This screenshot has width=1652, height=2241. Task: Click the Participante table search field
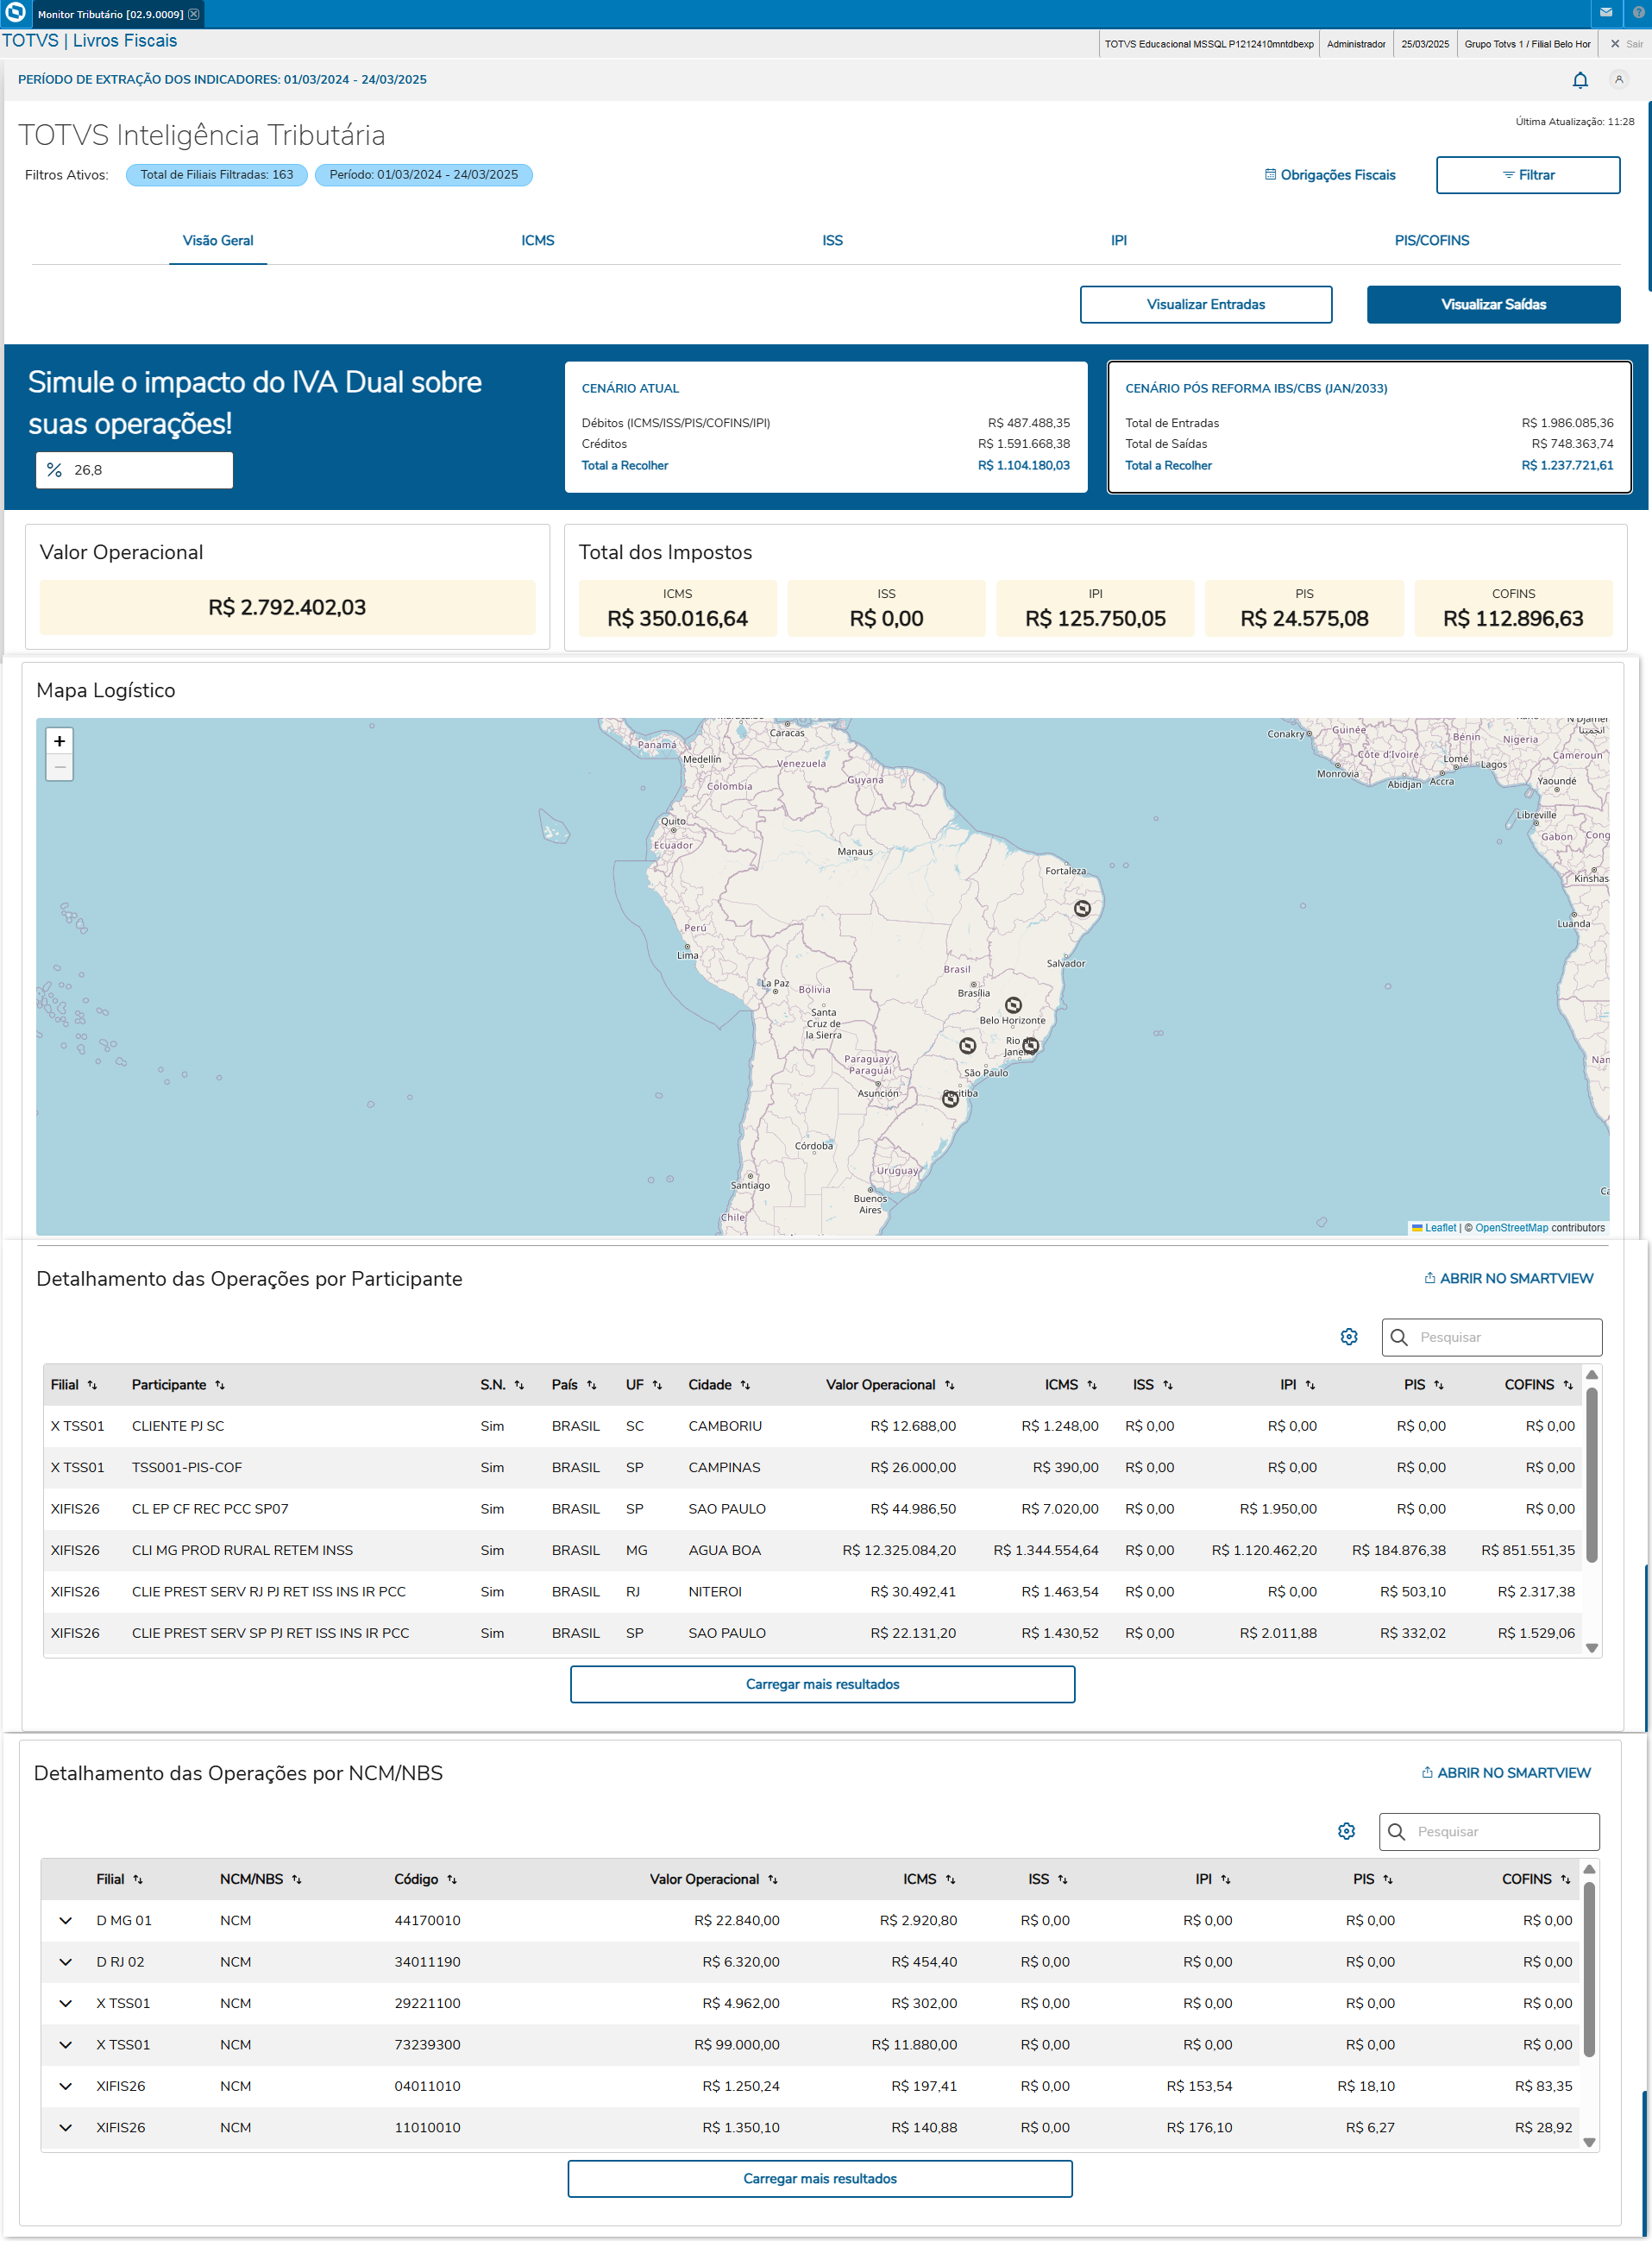tap(1492, 1337)
